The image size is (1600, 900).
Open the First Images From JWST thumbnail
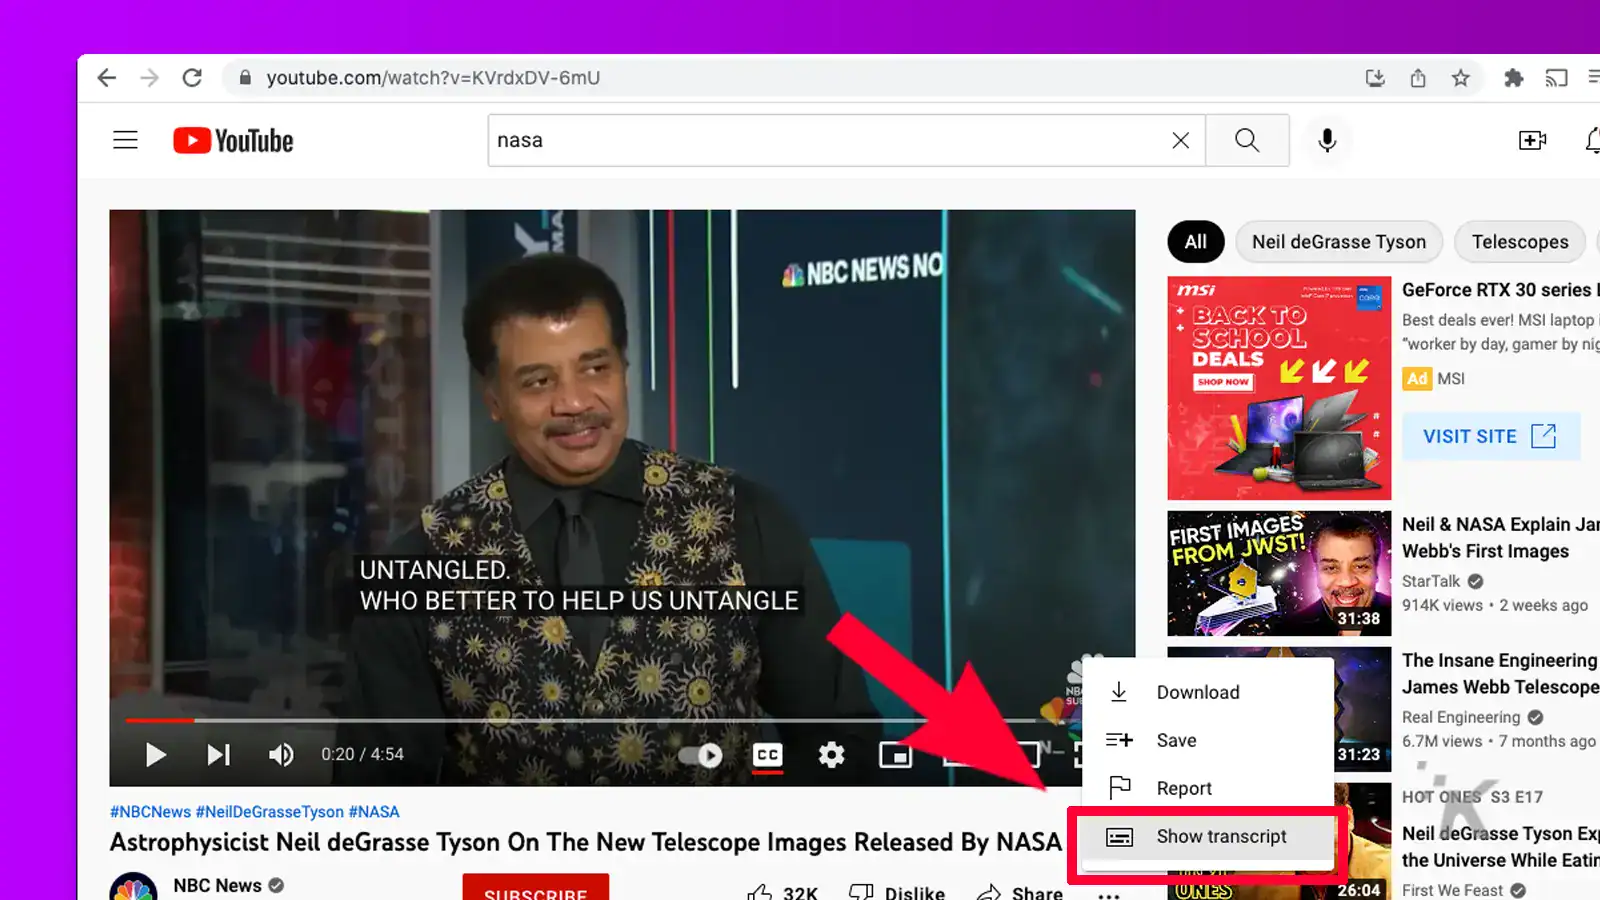click(x=1279, y=572)
